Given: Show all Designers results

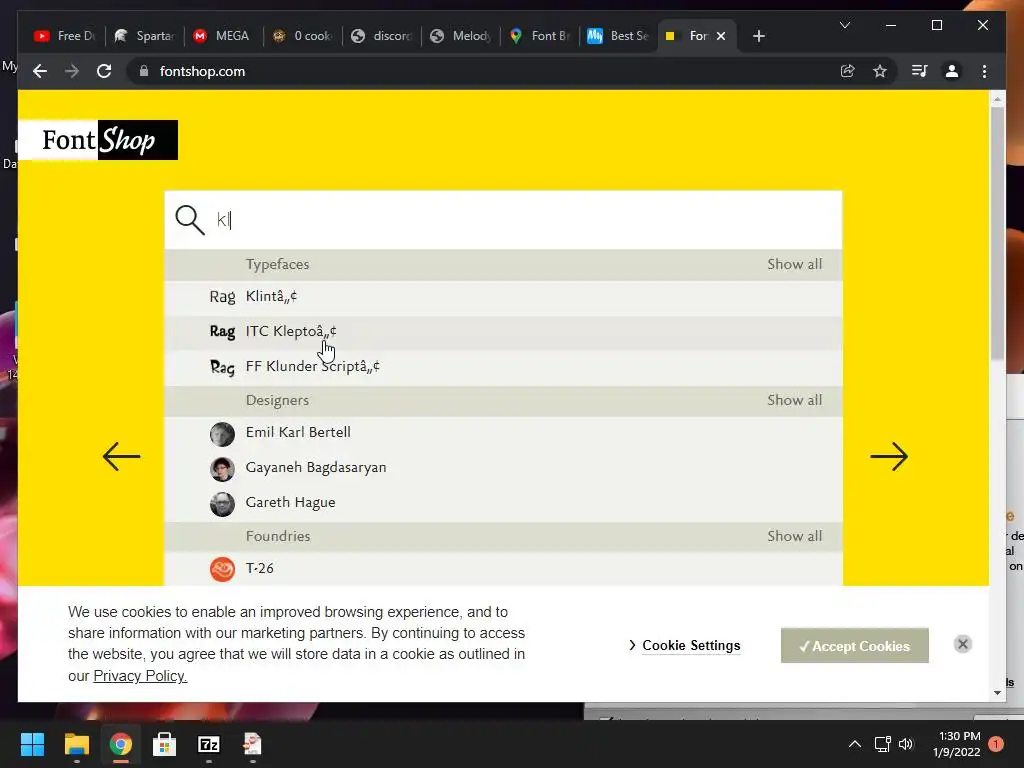Looking at the screenshot, I should 794,400.
